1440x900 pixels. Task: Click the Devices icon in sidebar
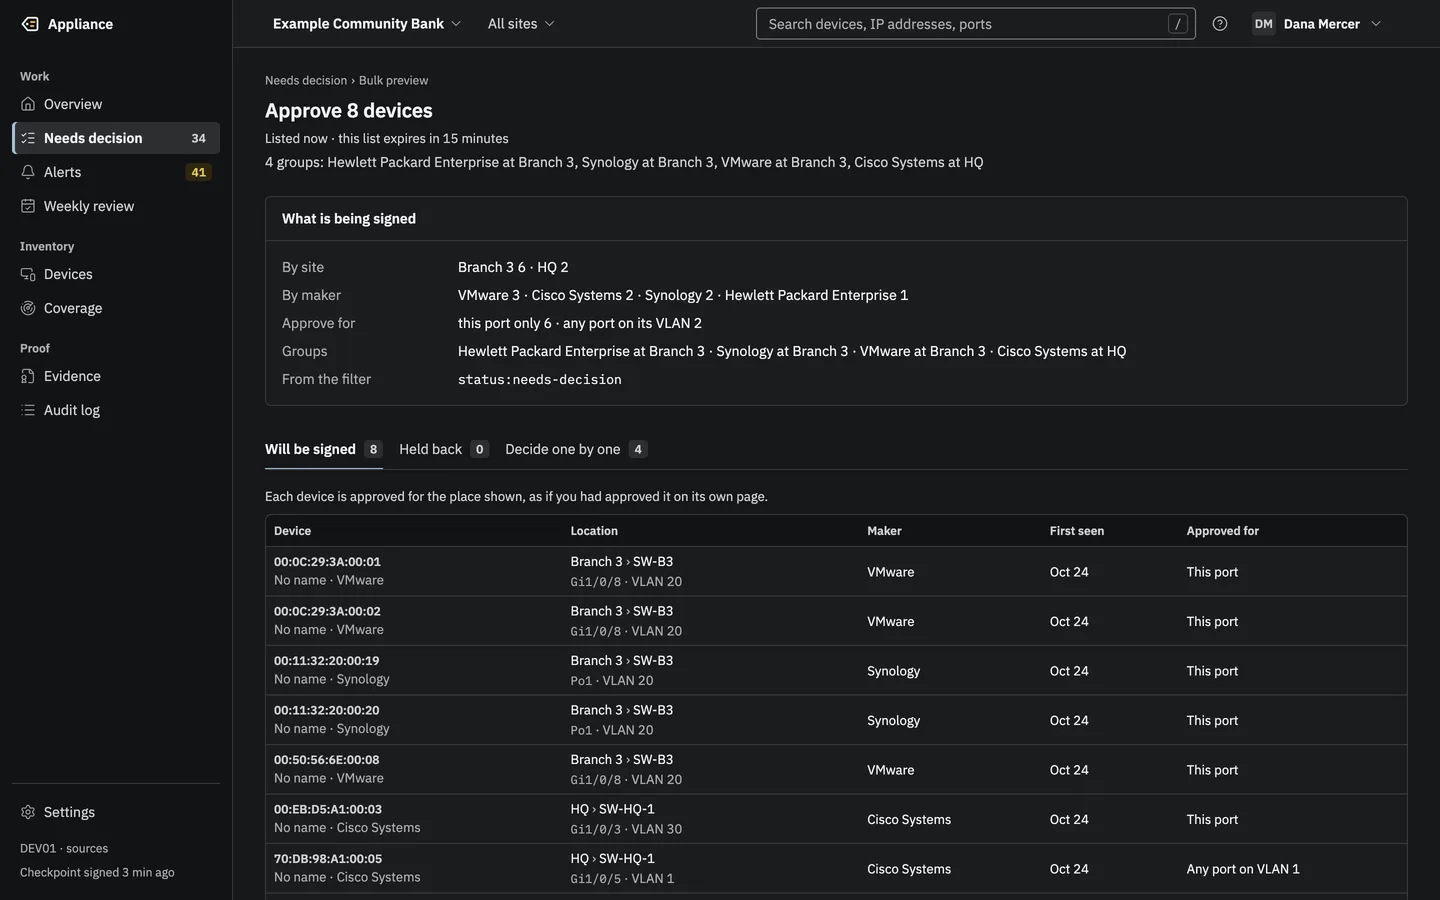click(28, 274)
